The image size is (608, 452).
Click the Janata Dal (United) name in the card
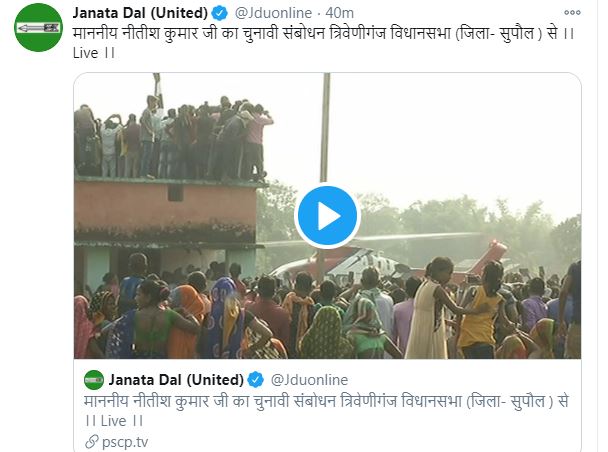(176, 380)
